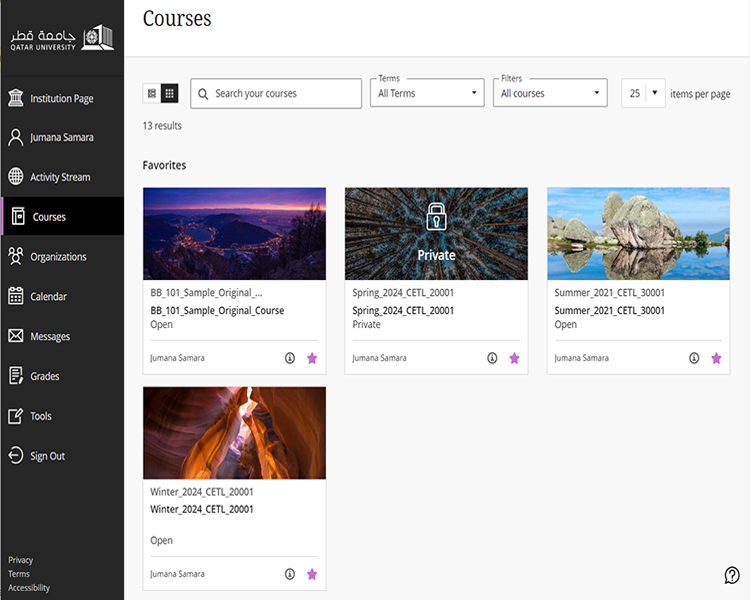The width and height of the screenshot is (750, 600).
Task: Open the Winter_2024_CETL_20001 canyon thumbnail
Action: click(x=234, y=433)
